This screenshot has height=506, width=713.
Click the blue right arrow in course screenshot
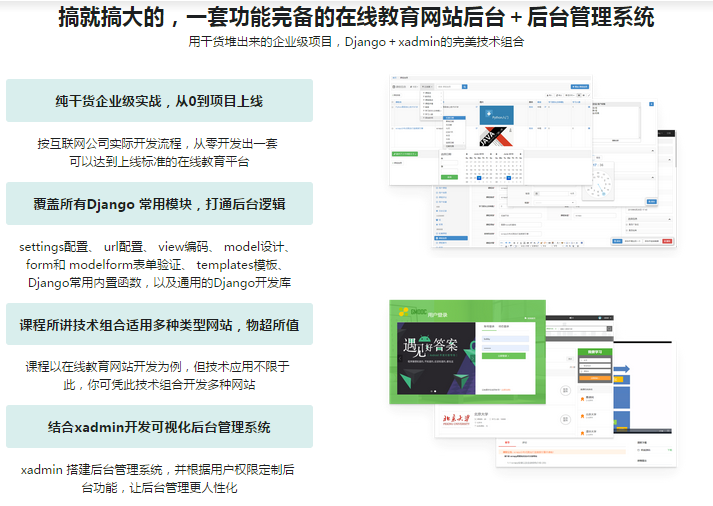621,369
